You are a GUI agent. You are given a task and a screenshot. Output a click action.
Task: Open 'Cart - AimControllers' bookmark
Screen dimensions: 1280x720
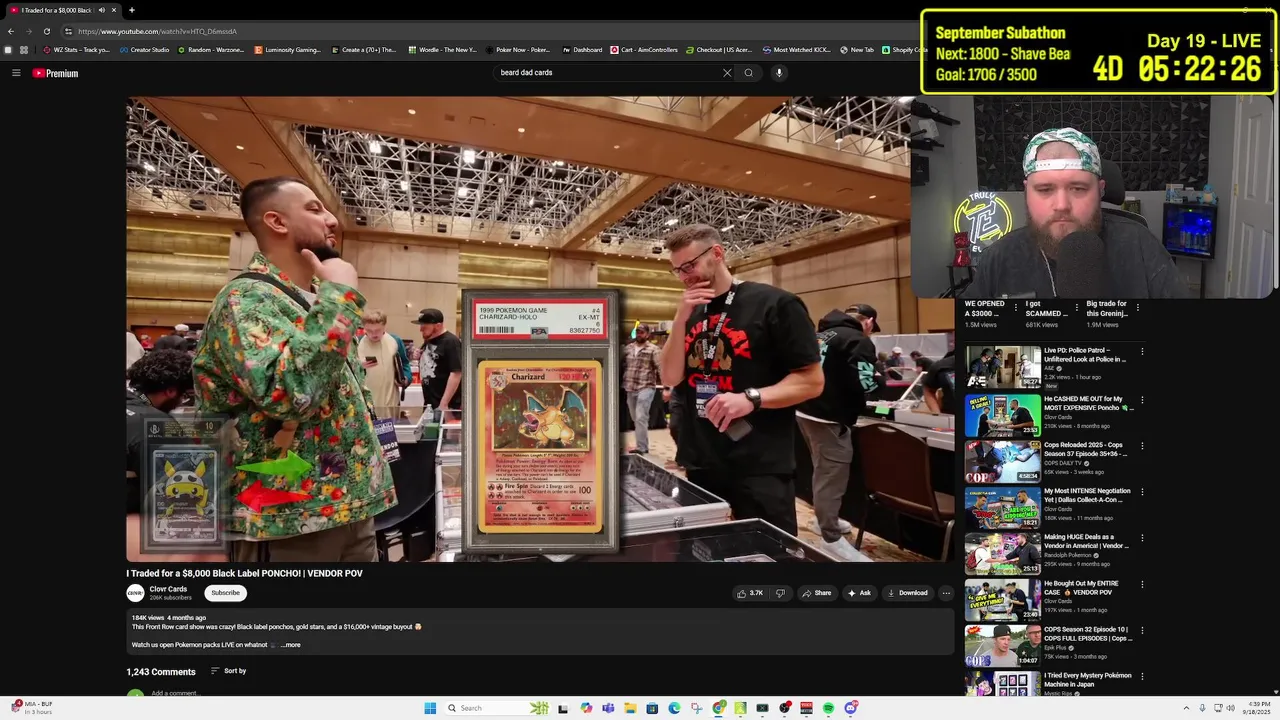point(644,50)
